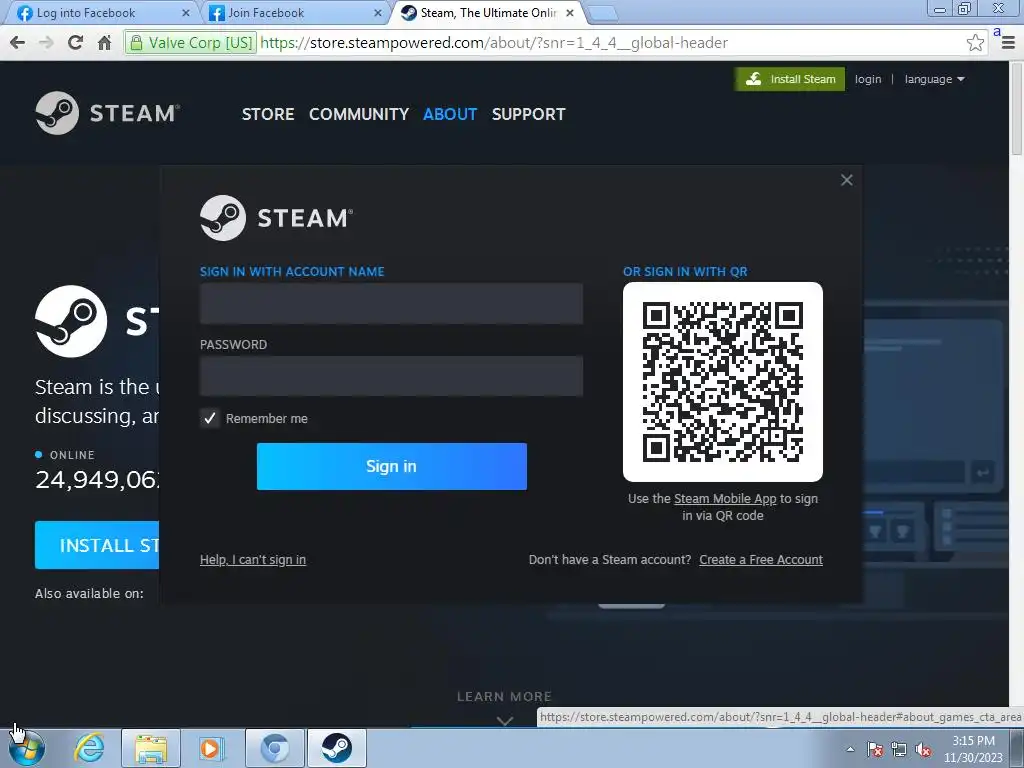Open the language dropdown

click(934, 79)
